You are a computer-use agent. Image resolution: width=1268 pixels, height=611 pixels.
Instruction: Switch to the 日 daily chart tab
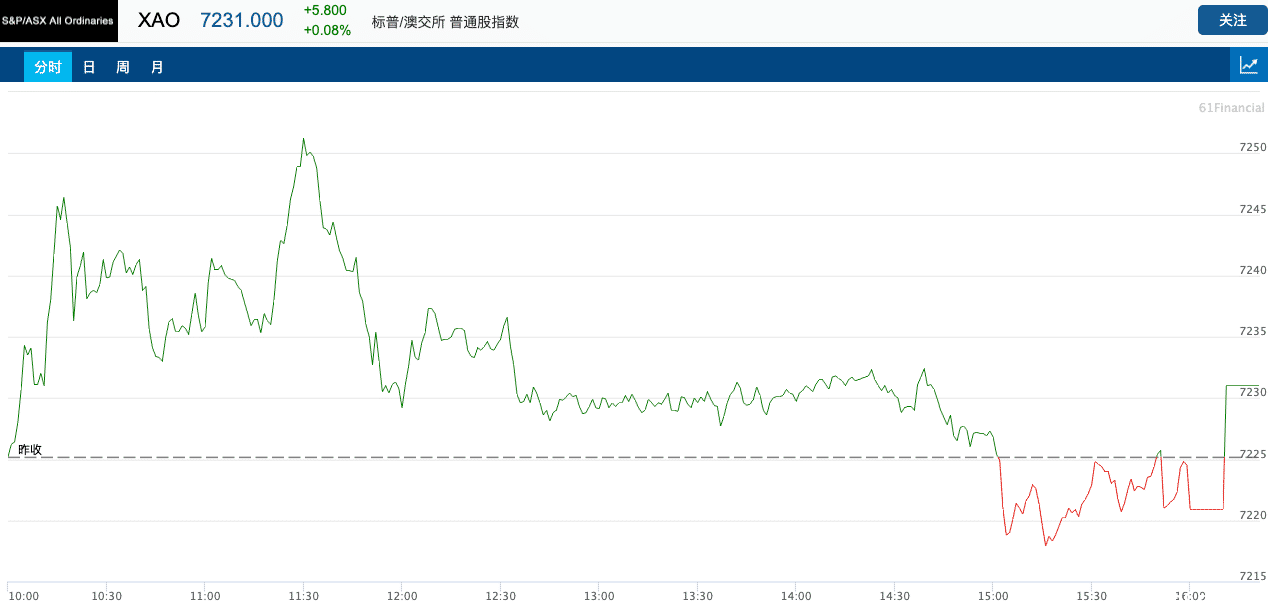[89, 67]
